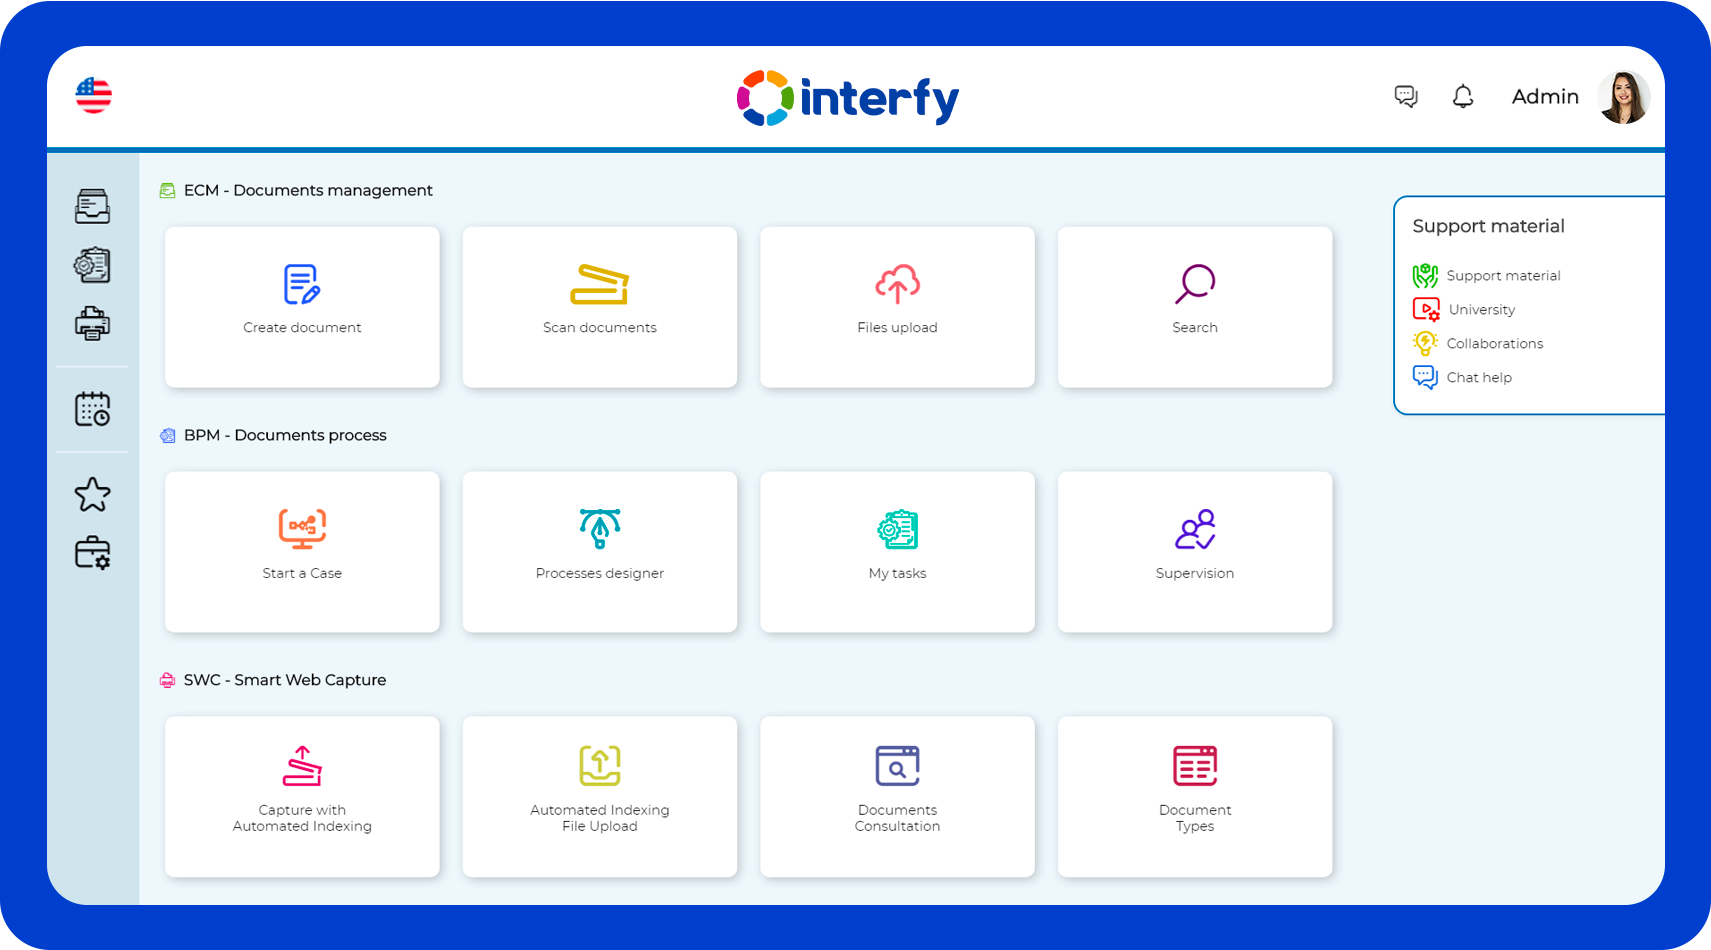The width and height of the screenshot is (1711, 950).
Task: Click the clipboard-with-gear sidebar icon
Action: coord(92,264)
